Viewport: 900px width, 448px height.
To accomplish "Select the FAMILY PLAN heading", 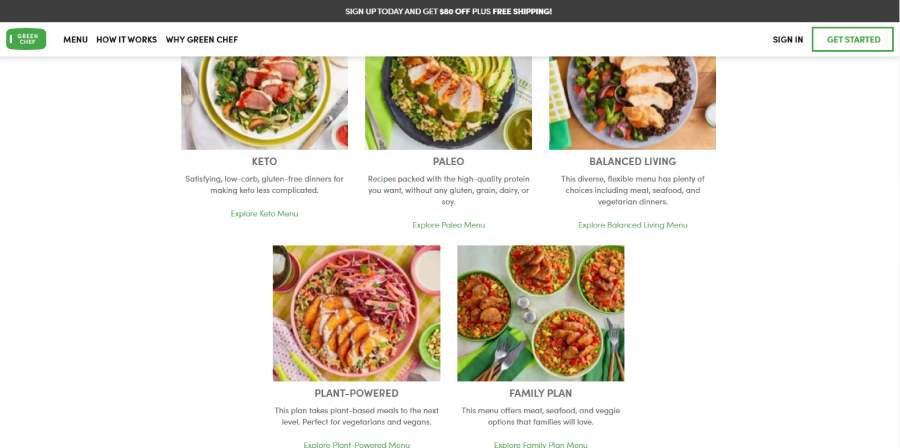I will (x=541, y=394).
